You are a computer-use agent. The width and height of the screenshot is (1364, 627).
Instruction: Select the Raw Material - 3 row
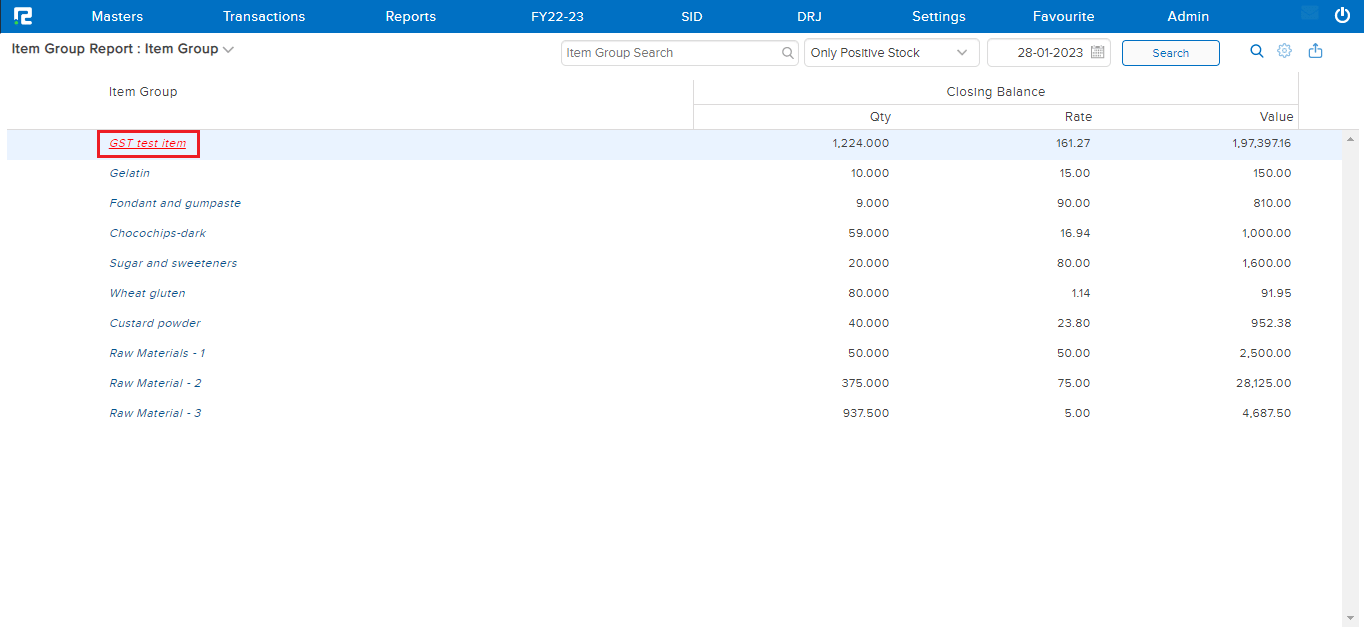point(155,412)
